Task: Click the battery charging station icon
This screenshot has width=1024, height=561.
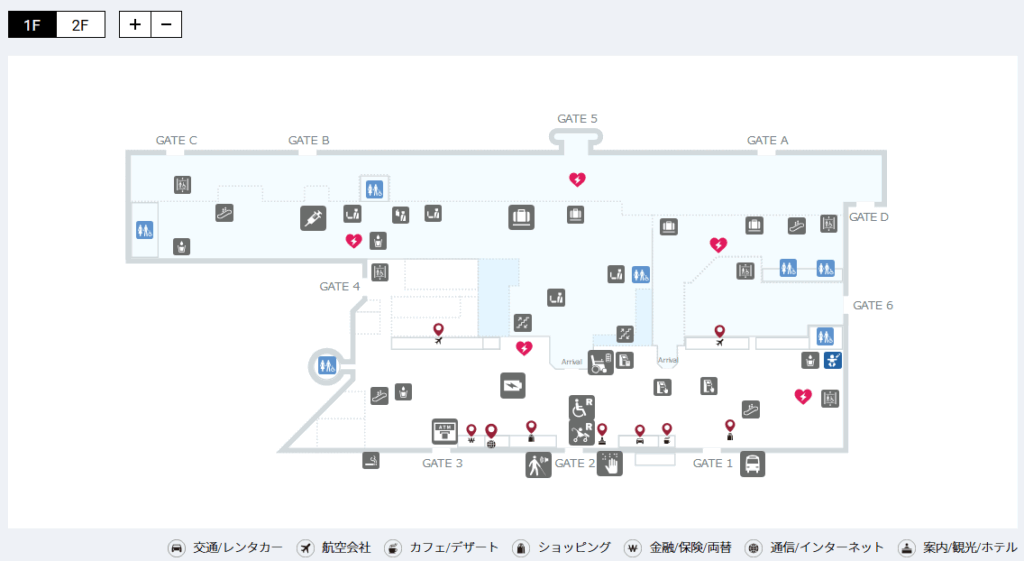Action: pyautogui.click(x=512, y=385)
